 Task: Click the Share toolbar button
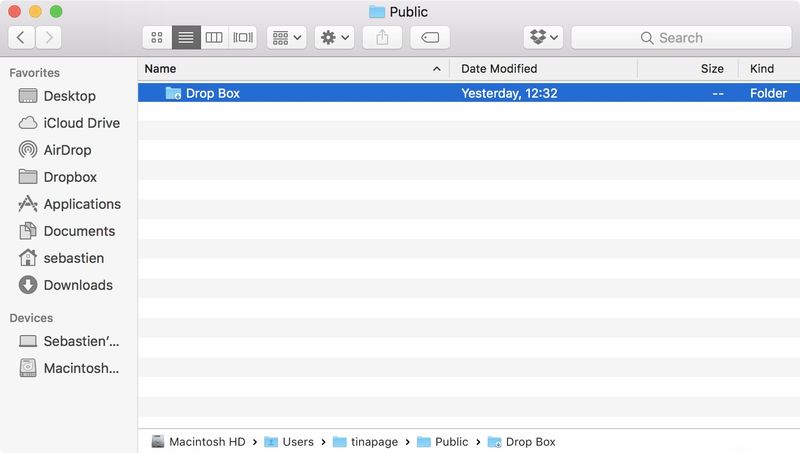pyautogui.click(x=382, y=38)
